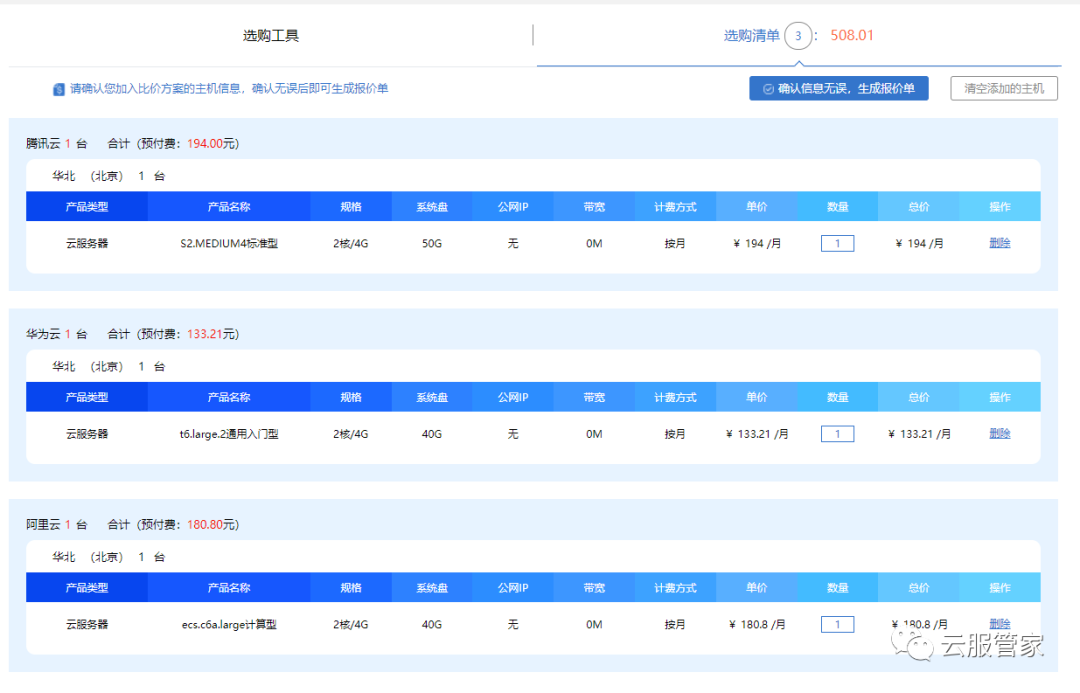Image resolution: width=1080 pixels, height=693 pixels.
Task: Edit quantity field in ecs.c6a.large row
Action: 838,624
